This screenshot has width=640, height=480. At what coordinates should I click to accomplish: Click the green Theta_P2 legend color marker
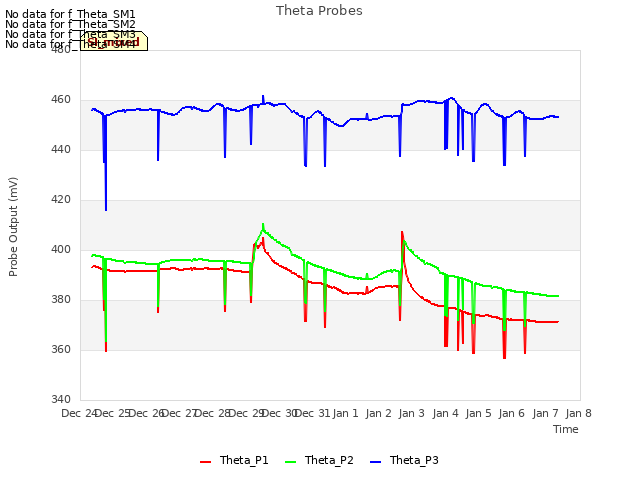(290, 462)
